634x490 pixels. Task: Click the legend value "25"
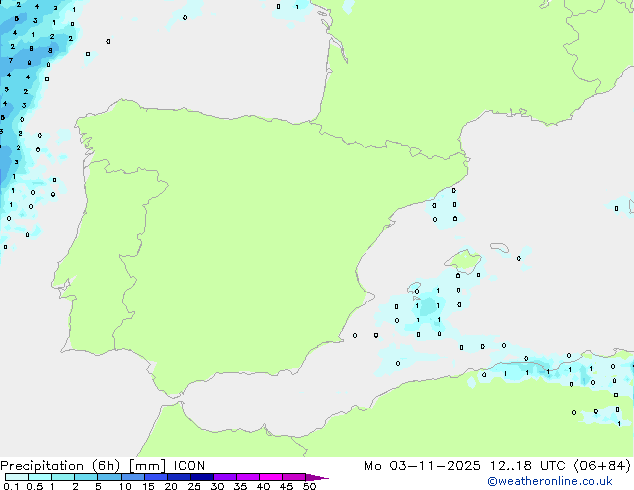(x=194, y=486)
